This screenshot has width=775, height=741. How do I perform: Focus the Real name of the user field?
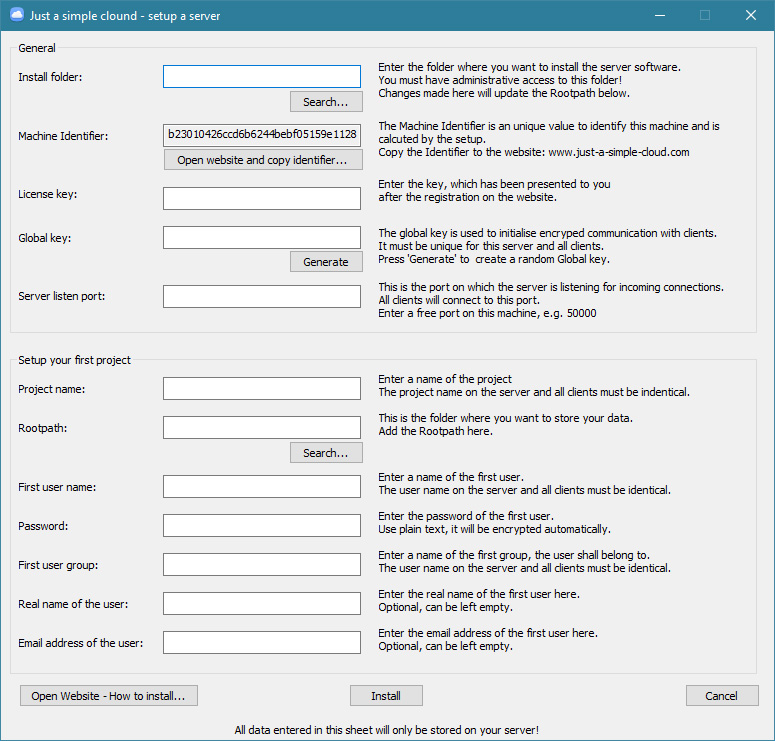click(261, 603)
